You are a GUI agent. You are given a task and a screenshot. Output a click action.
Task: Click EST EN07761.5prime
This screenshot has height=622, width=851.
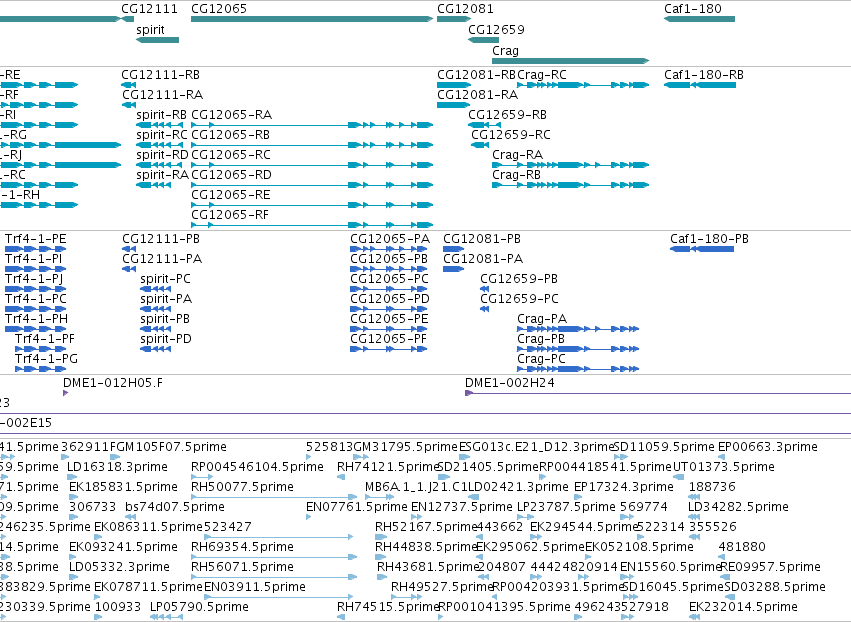pos(309,517)
